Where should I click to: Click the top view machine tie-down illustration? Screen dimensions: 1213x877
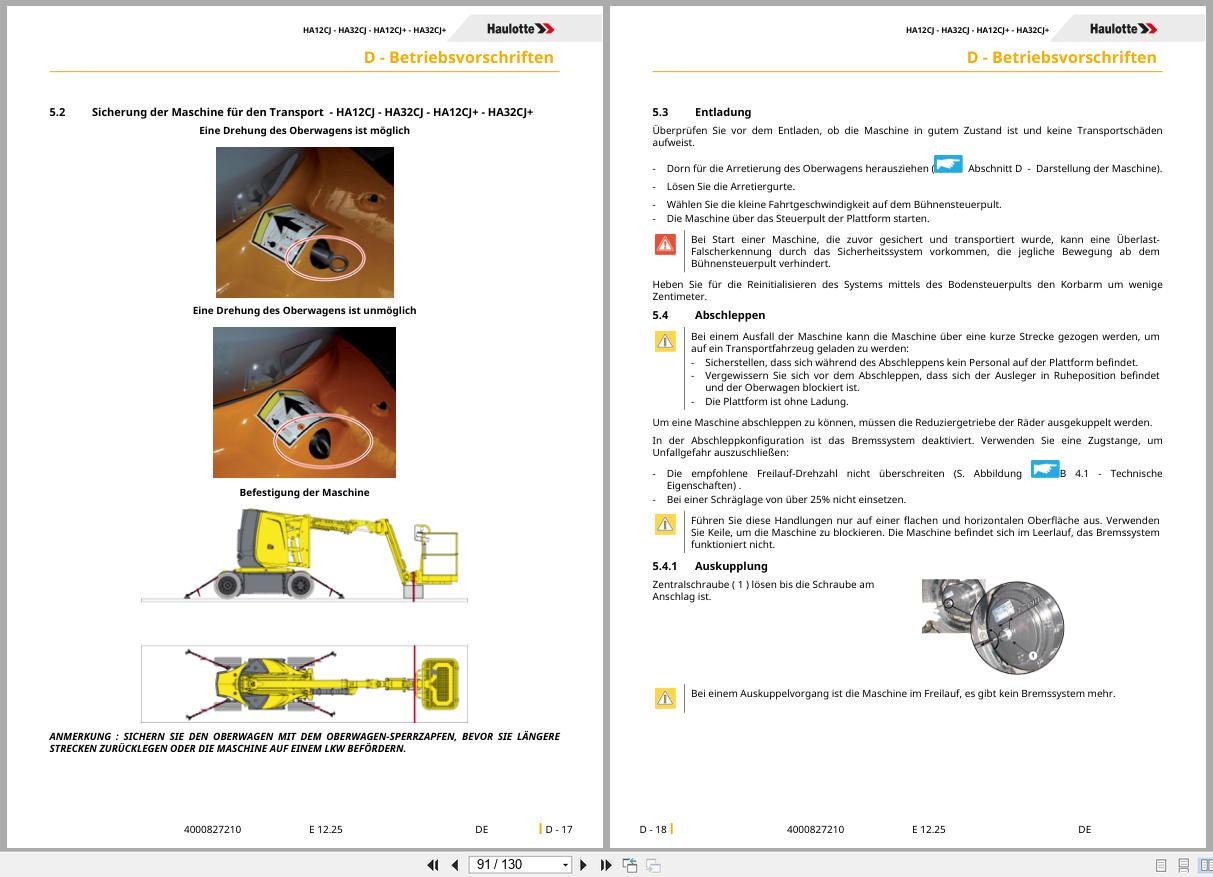304,684
